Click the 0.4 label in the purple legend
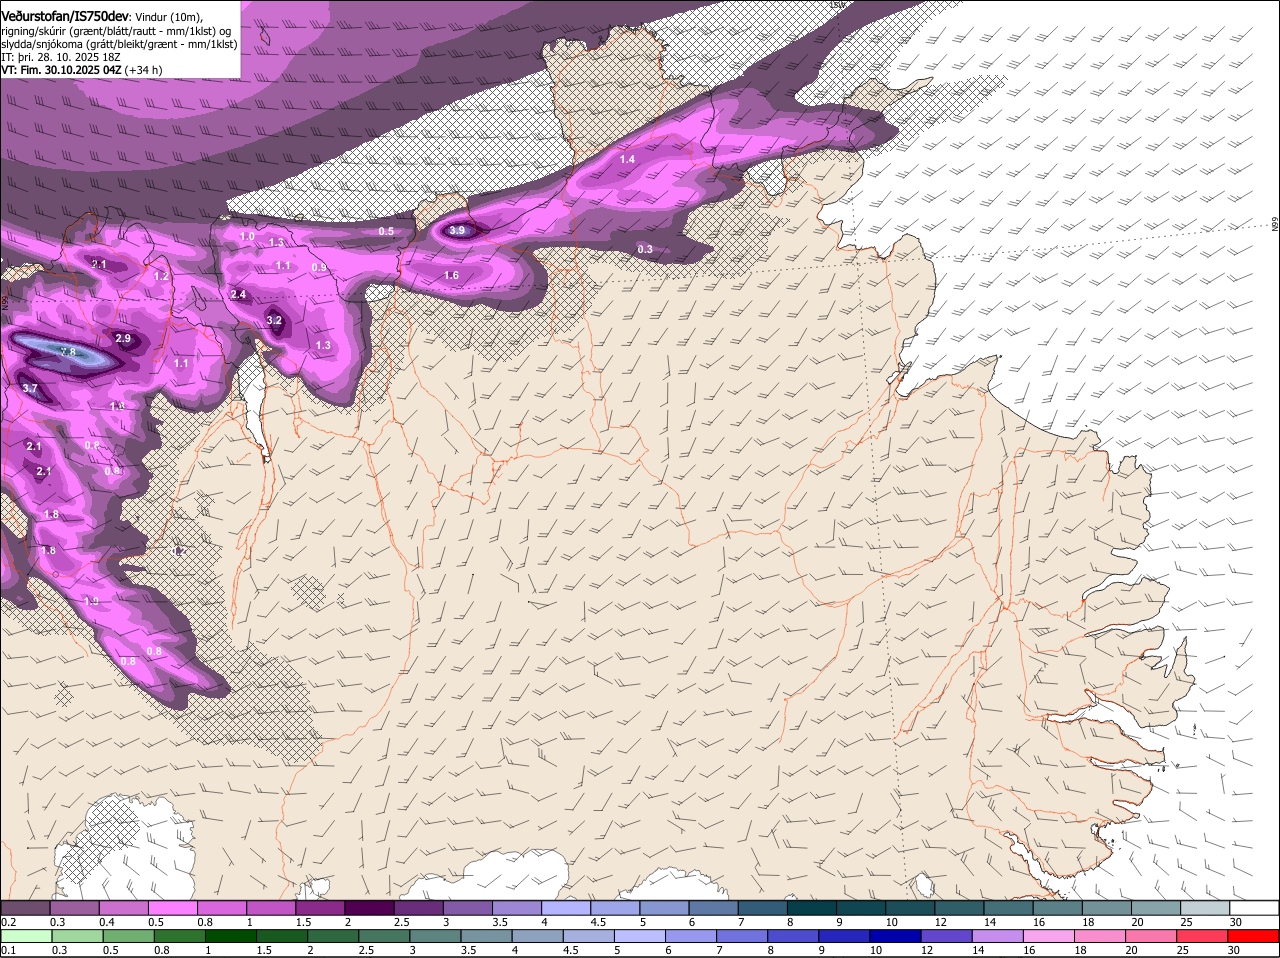1280x958 pixels. 107,921
